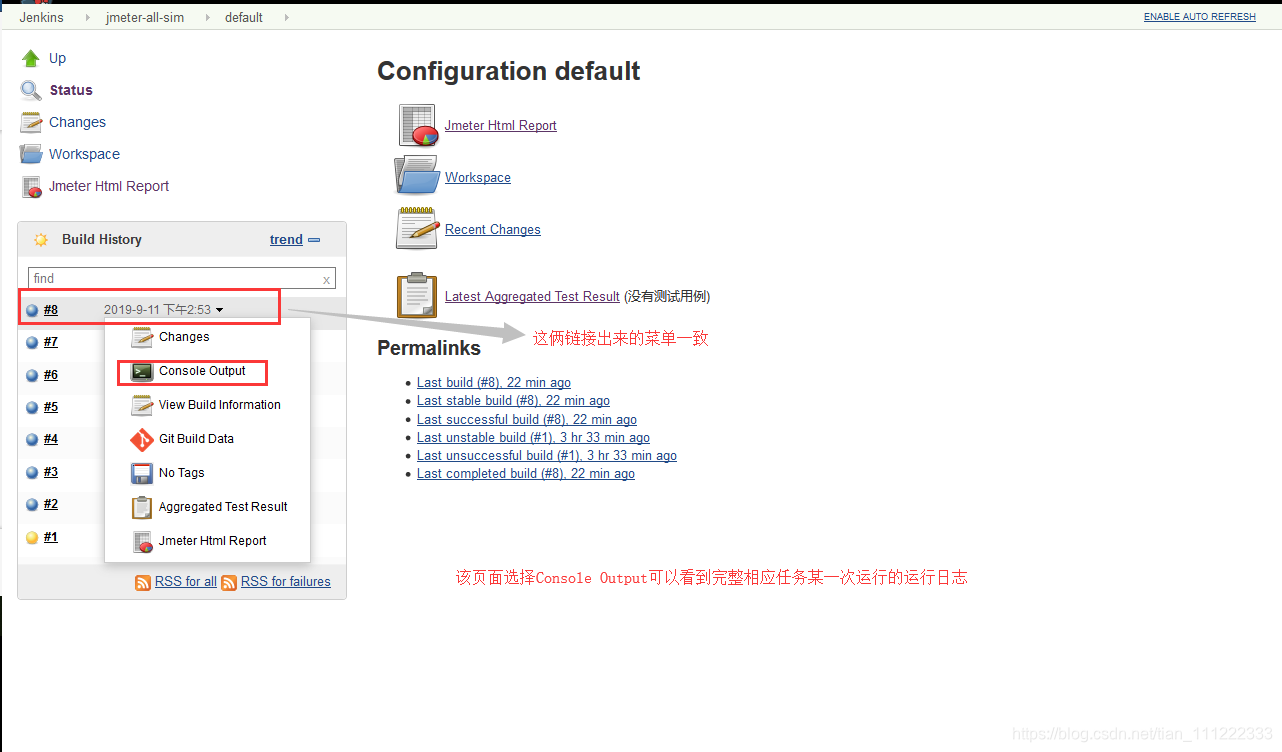
Task: Open Status in the sidebar
Action: [x=71, y=90]
